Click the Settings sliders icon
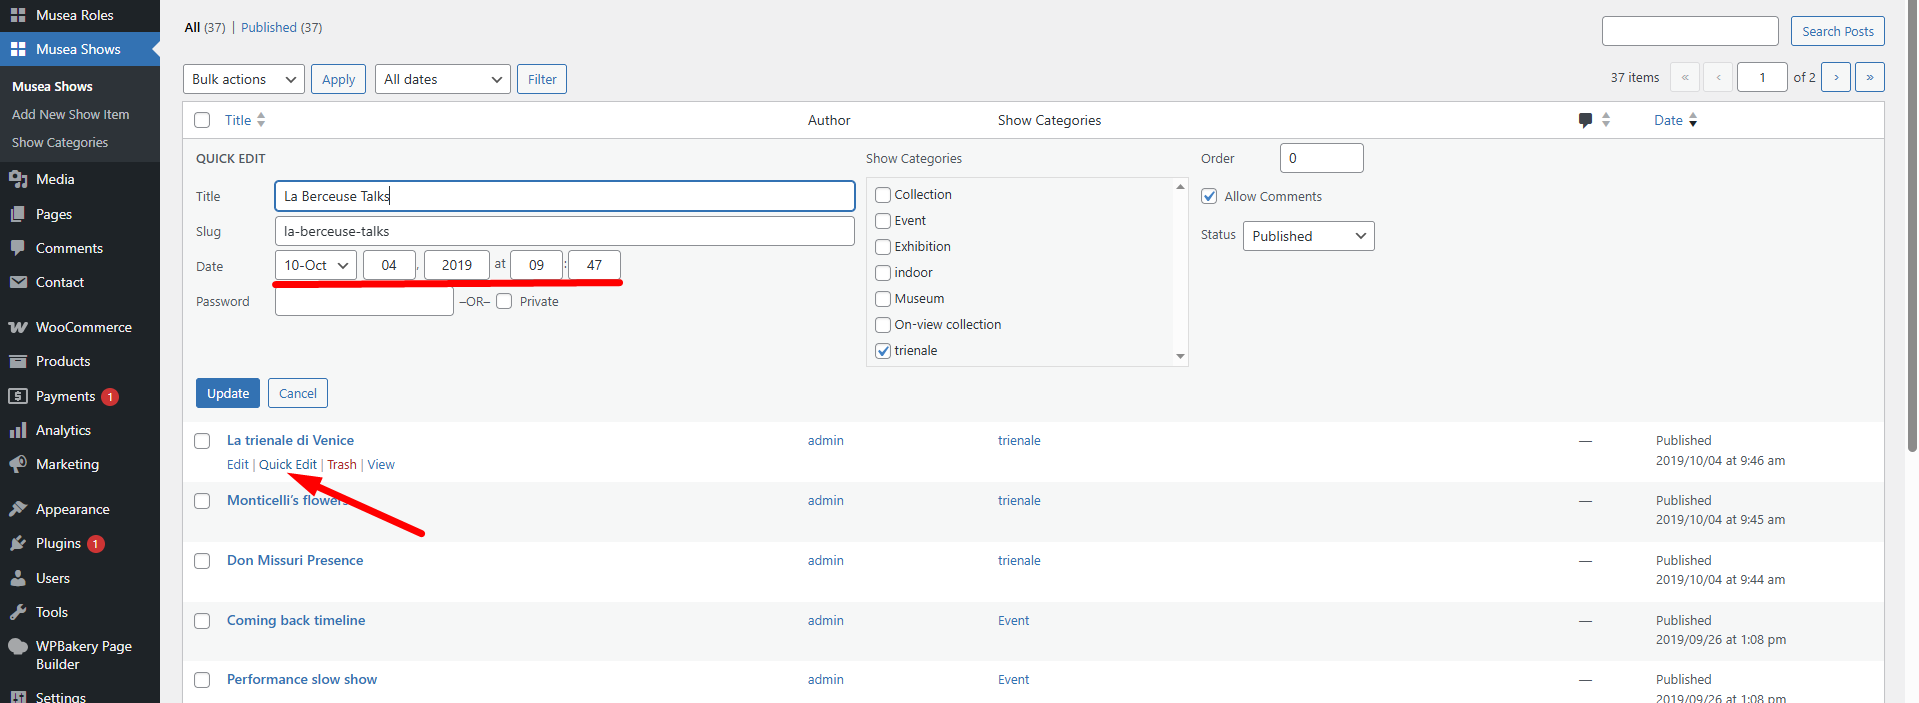Viewport: 1919px width, 703px height. [18, 697]
